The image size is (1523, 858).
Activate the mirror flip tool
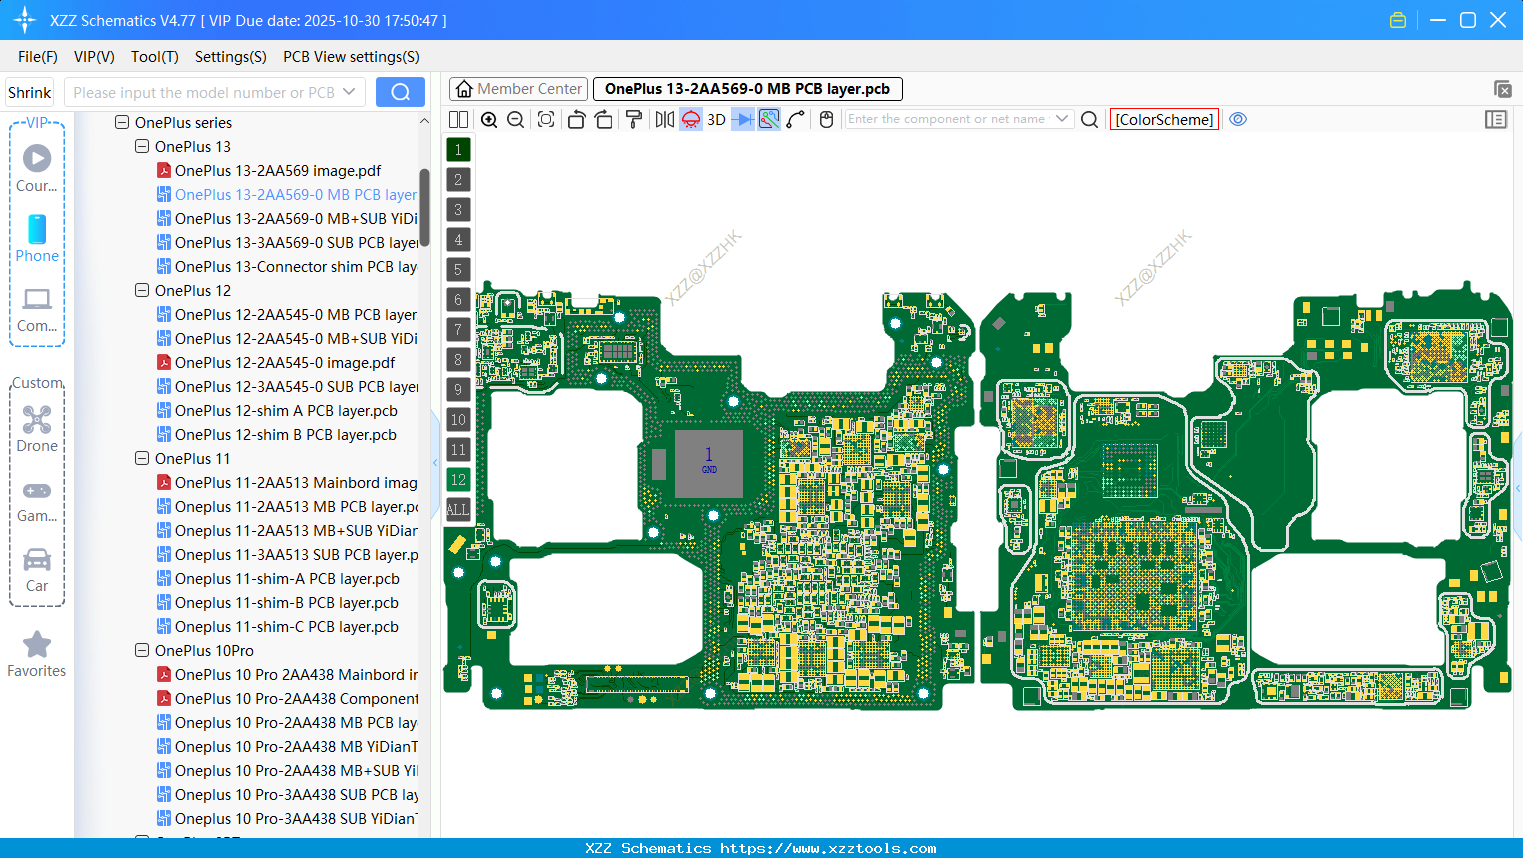[663, 119]
